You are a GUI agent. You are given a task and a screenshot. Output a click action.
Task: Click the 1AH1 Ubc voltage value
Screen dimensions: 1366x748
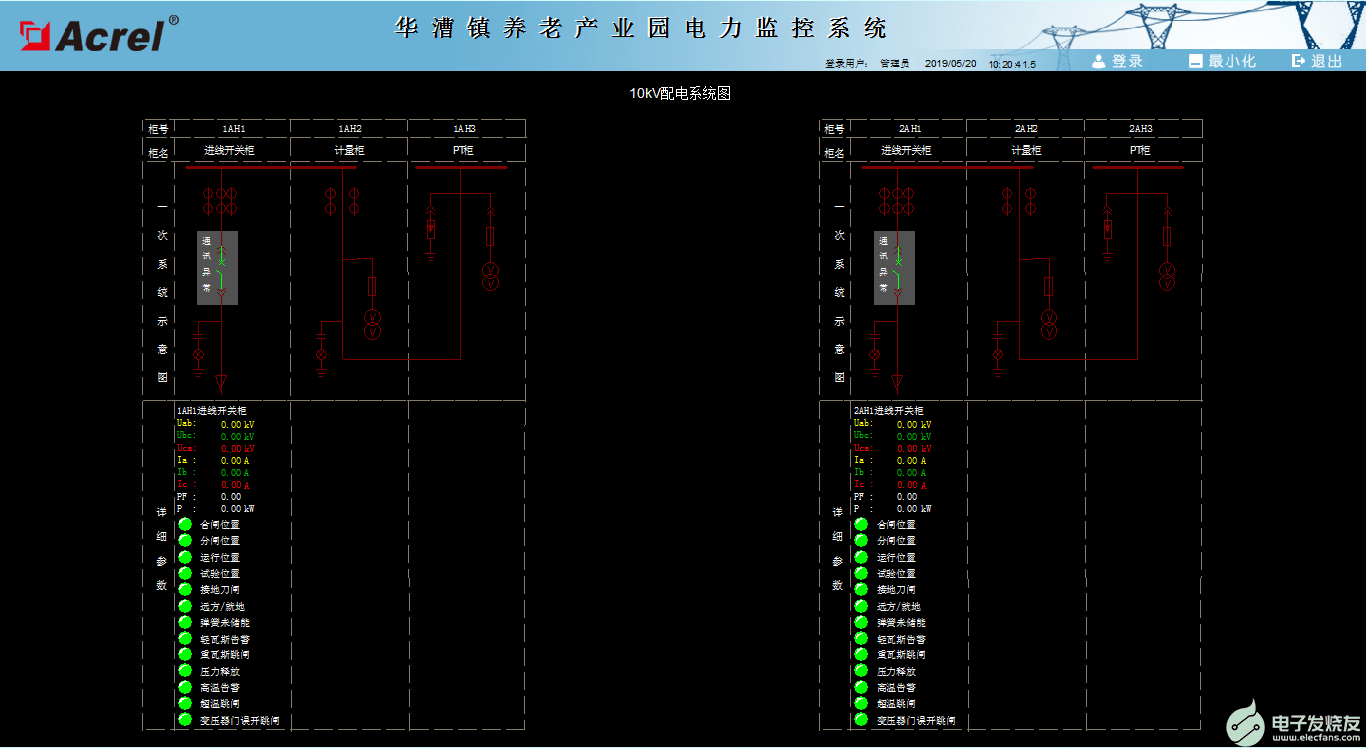(237, 436)
